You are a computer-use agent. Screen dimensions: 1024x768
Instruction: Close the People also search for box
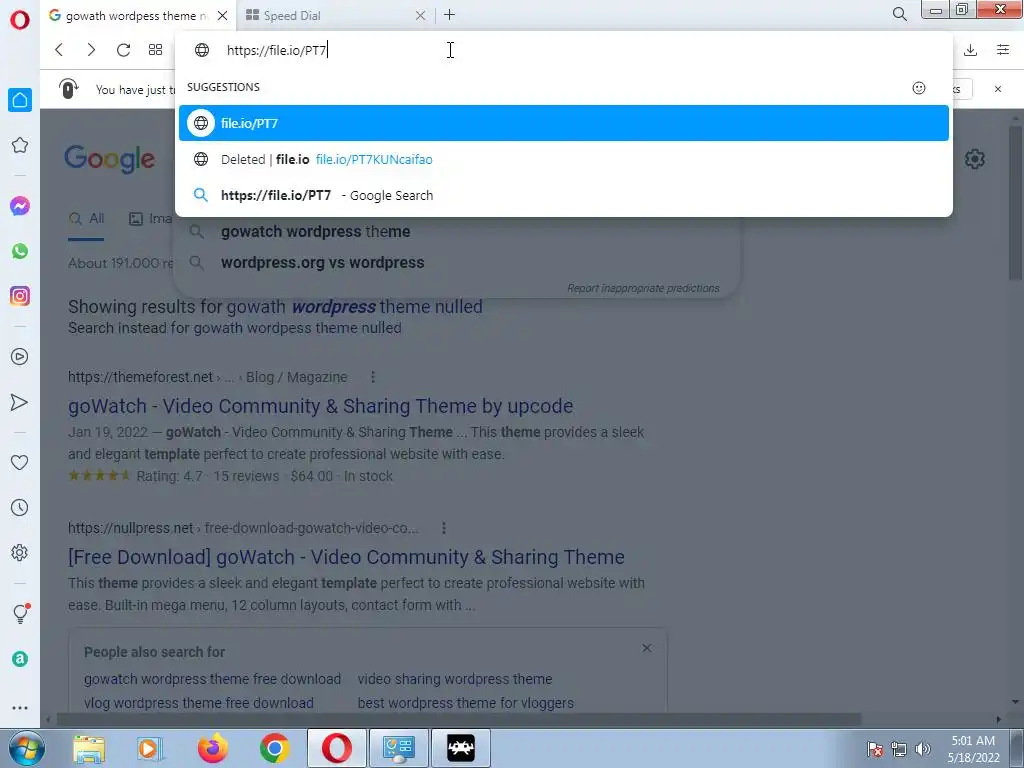647,648
